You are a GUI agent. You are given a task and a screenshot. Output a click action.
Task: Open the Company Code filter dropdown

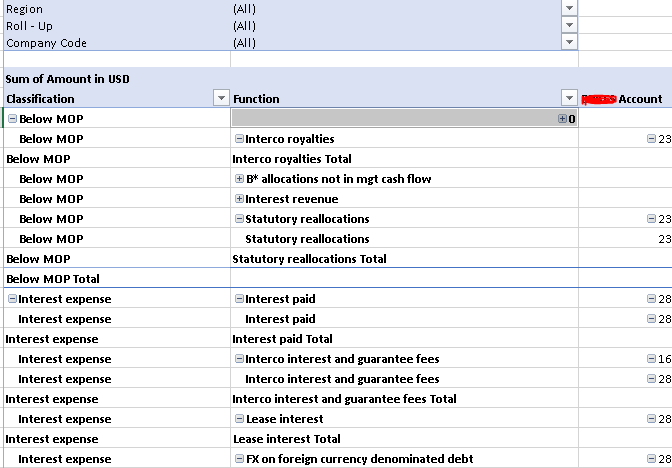pyautogui.click(x=570, y=42)
